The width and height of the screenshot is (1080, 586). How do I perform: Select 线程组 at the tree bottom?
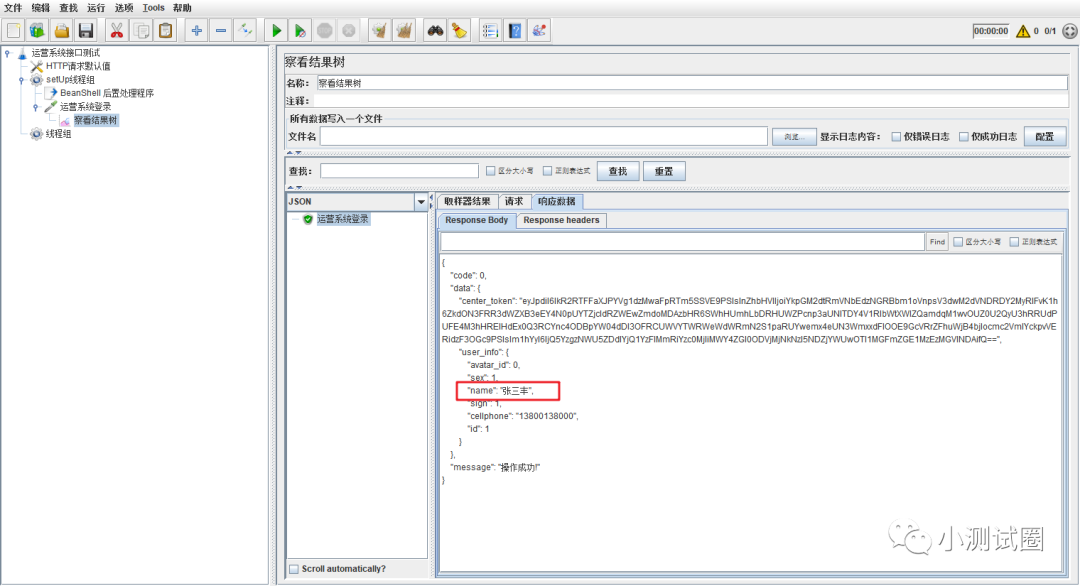59,134
